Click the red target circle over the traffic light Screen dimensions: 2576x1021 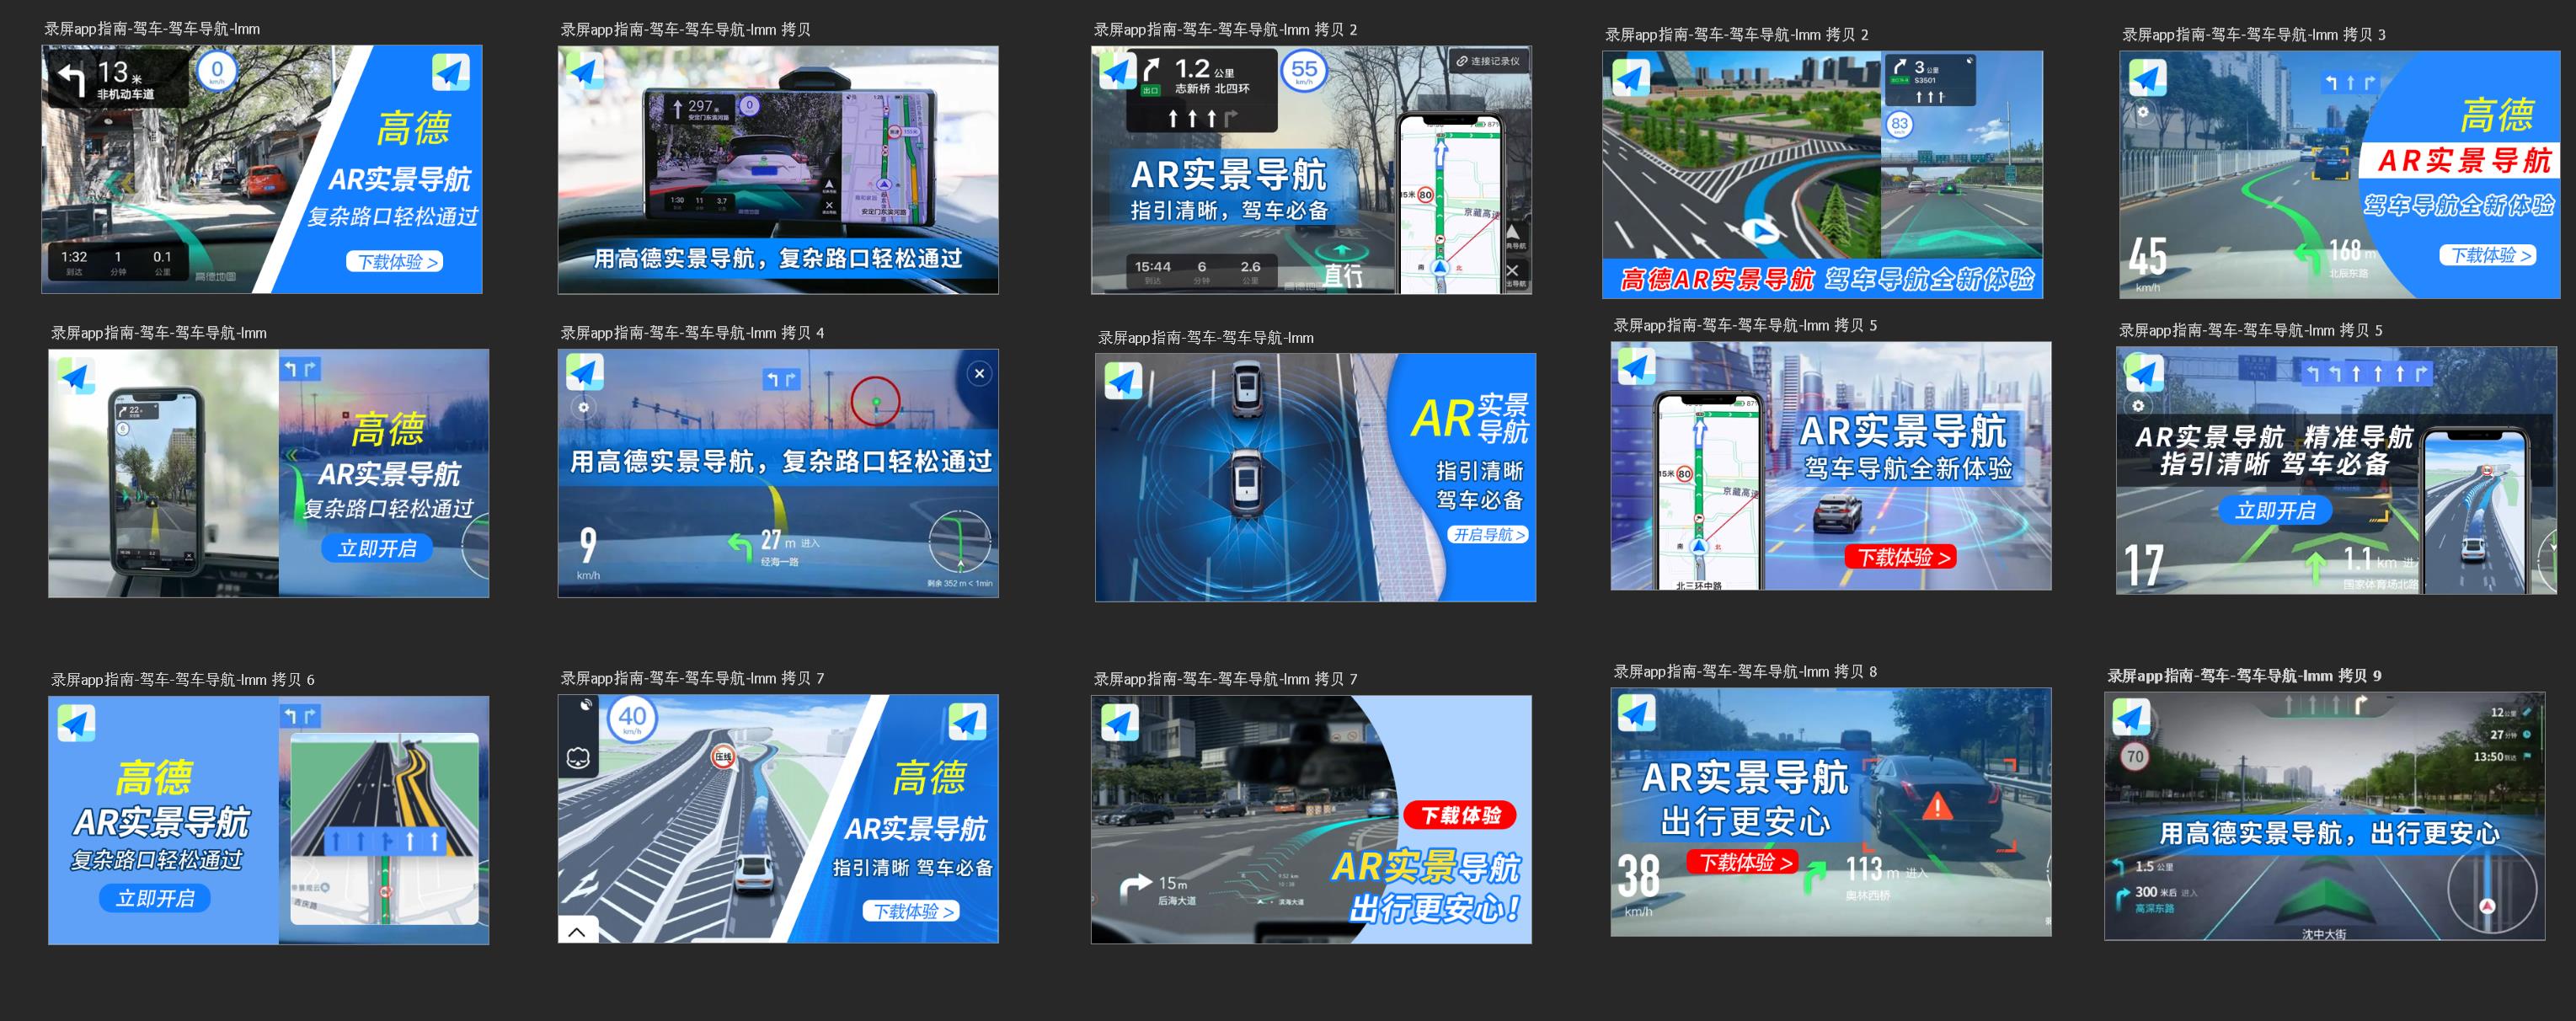coord(875,401)
